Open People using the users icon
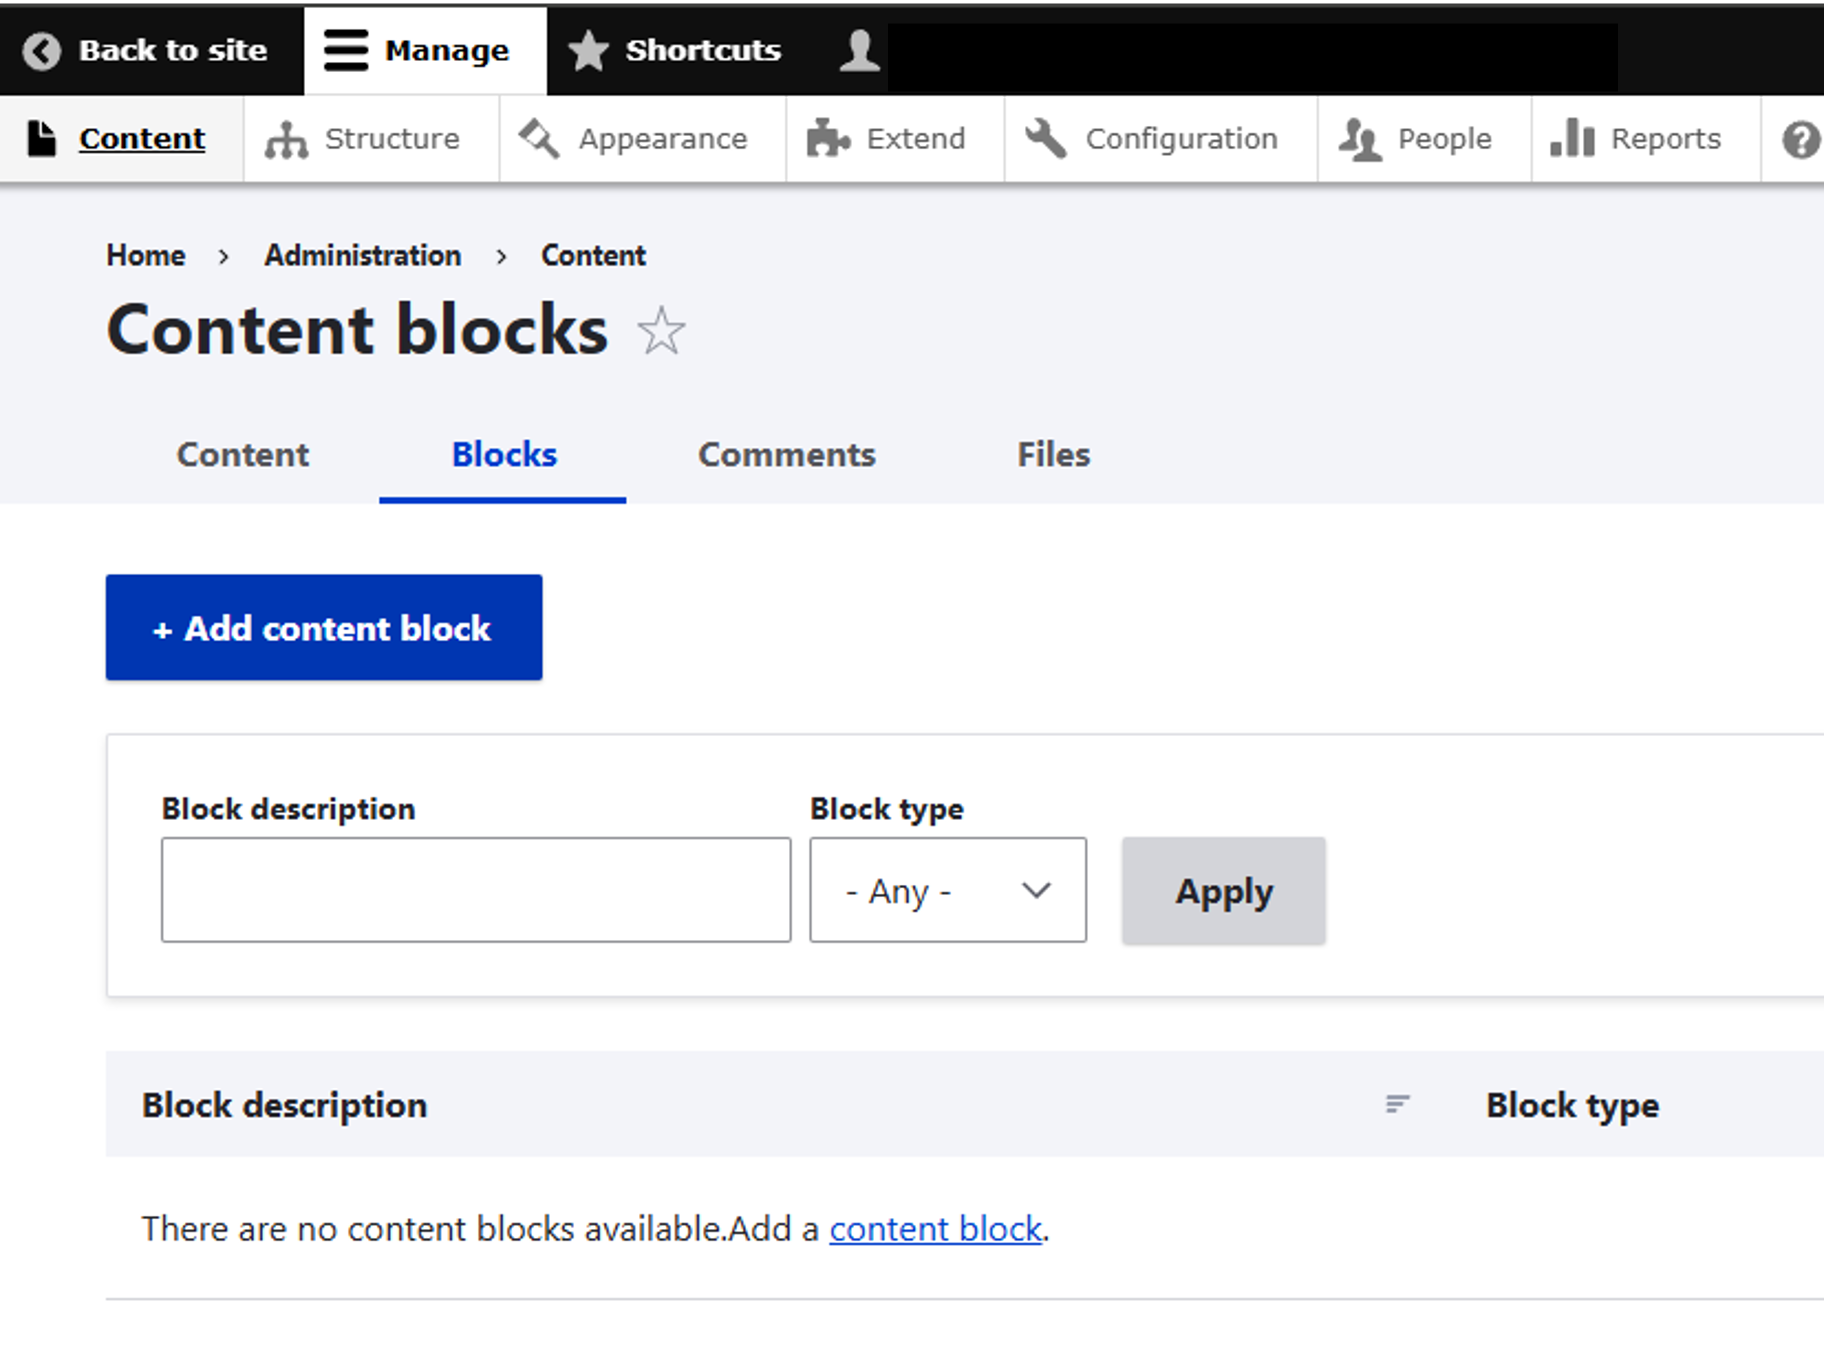 [x=1360, y=139]
